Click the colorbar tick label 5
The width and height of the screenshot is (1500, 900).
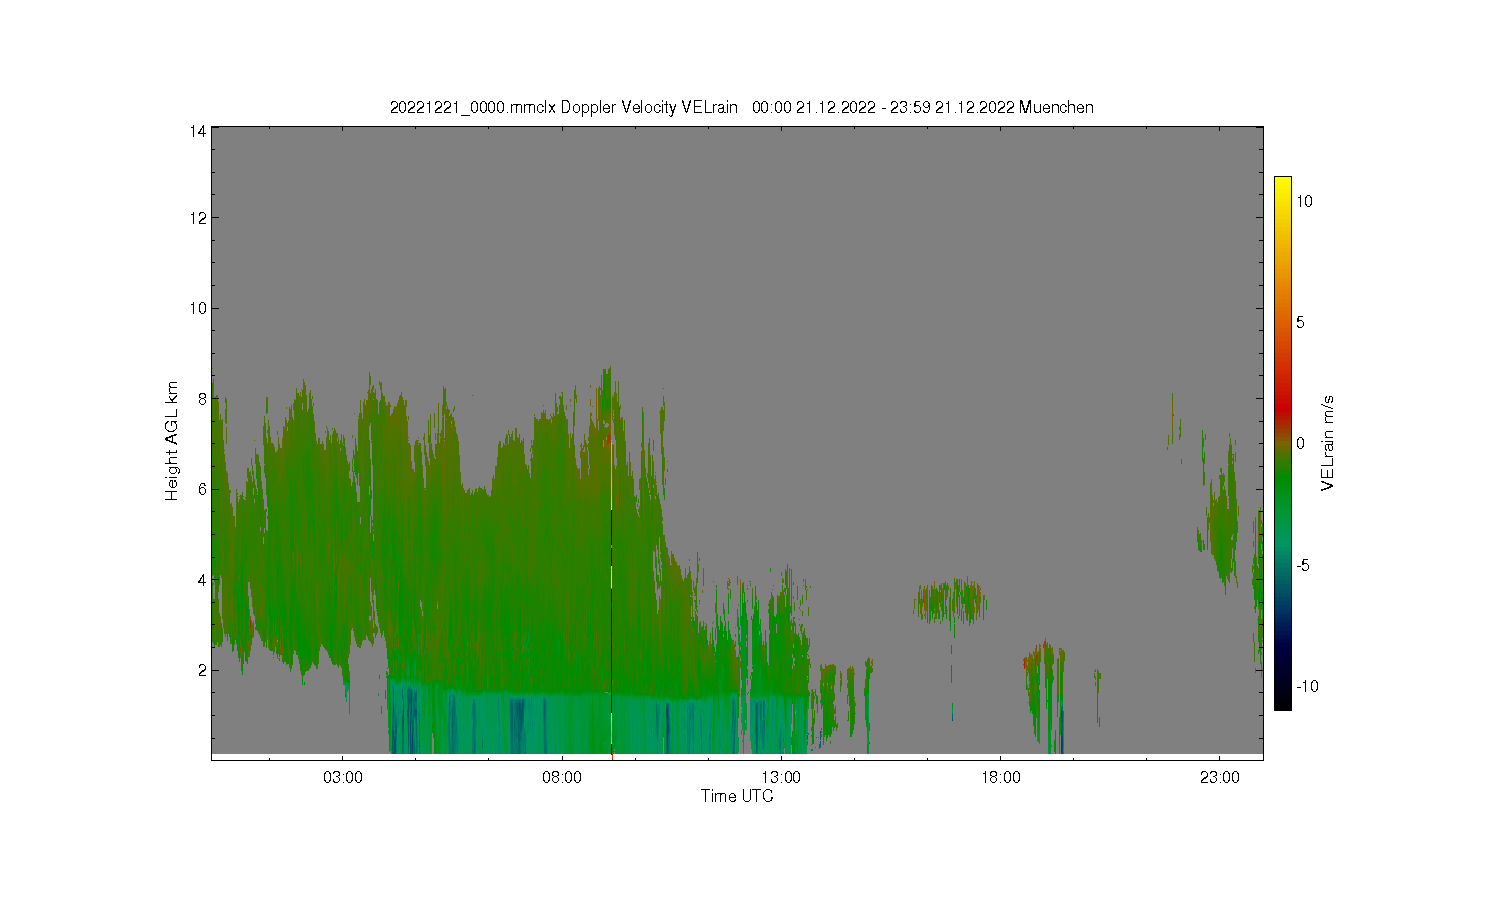point(1300,322)
